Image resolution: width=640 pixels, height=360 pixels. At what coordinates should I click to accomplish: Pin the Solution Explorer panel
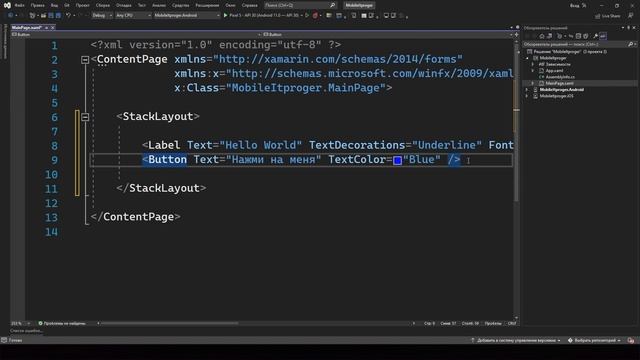pyautogui.click(x=628, y=28)
